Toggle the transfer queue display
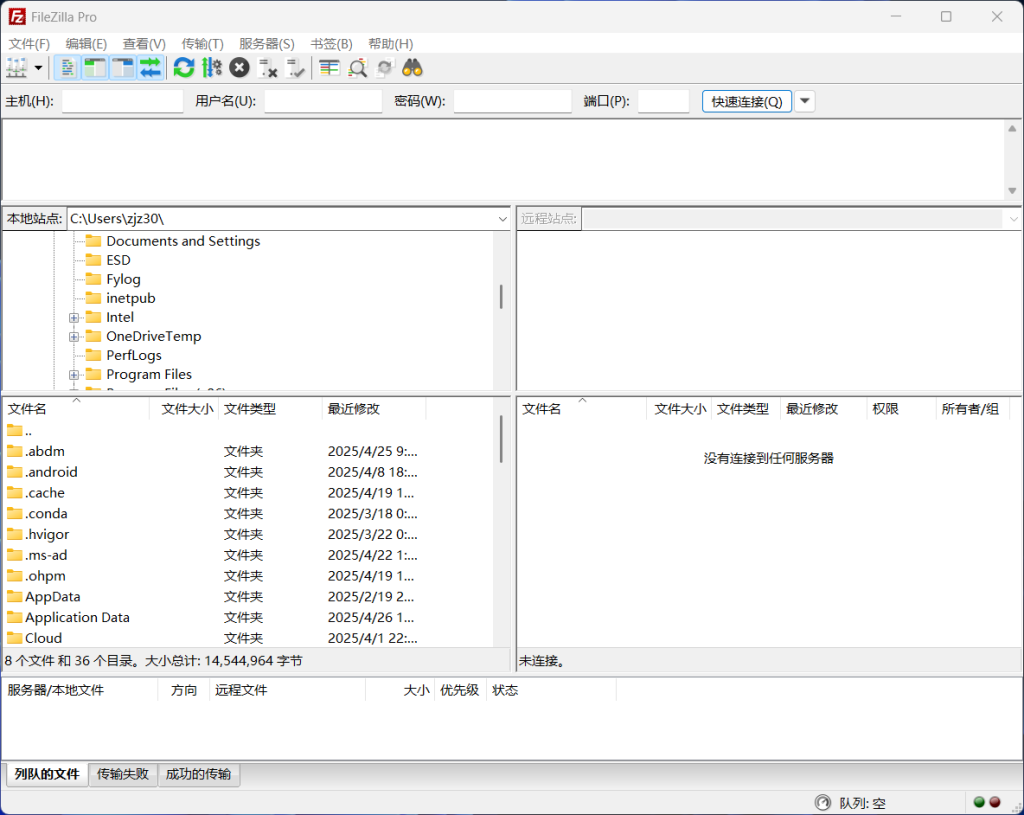Image resolution: width=1024 pixels, height=815 pixels. [x=150, y=68]
